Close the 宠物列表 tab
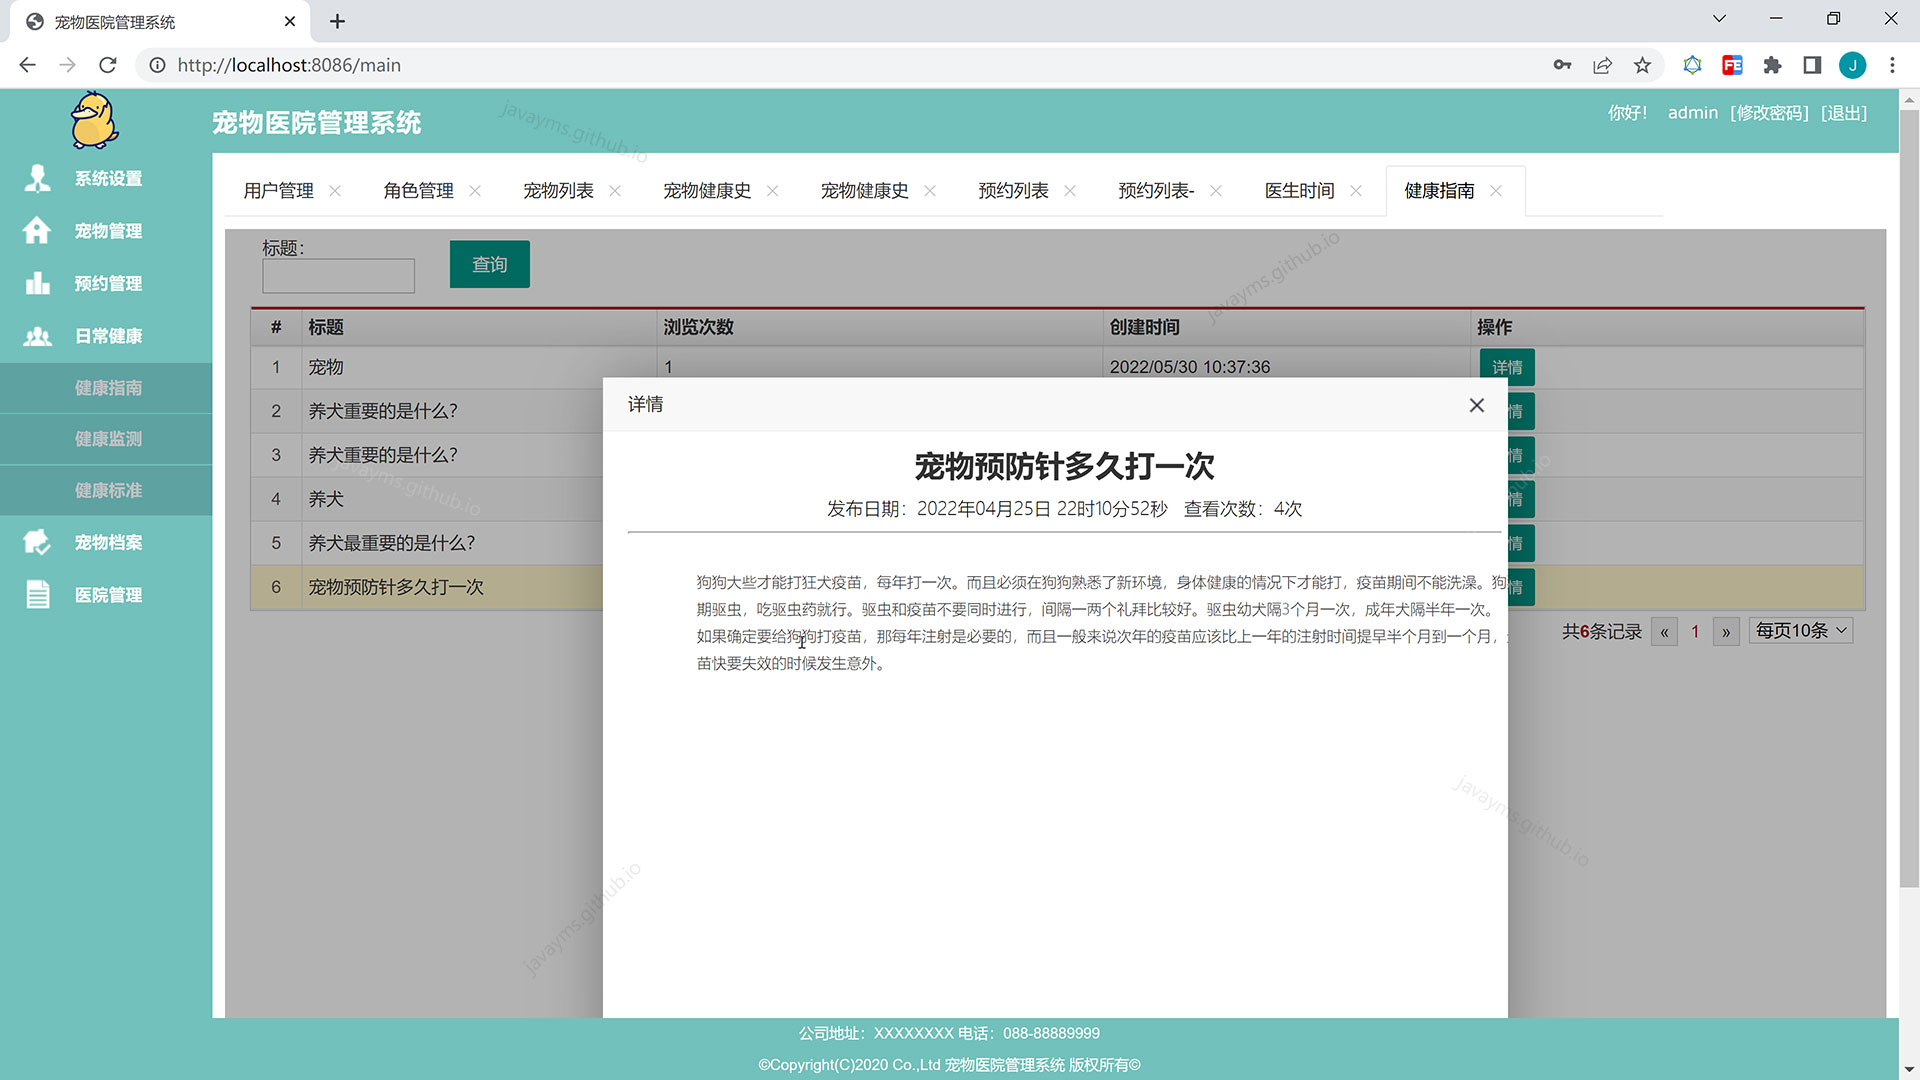Viewport: 1920px width, 1080px height. (615, 191)
